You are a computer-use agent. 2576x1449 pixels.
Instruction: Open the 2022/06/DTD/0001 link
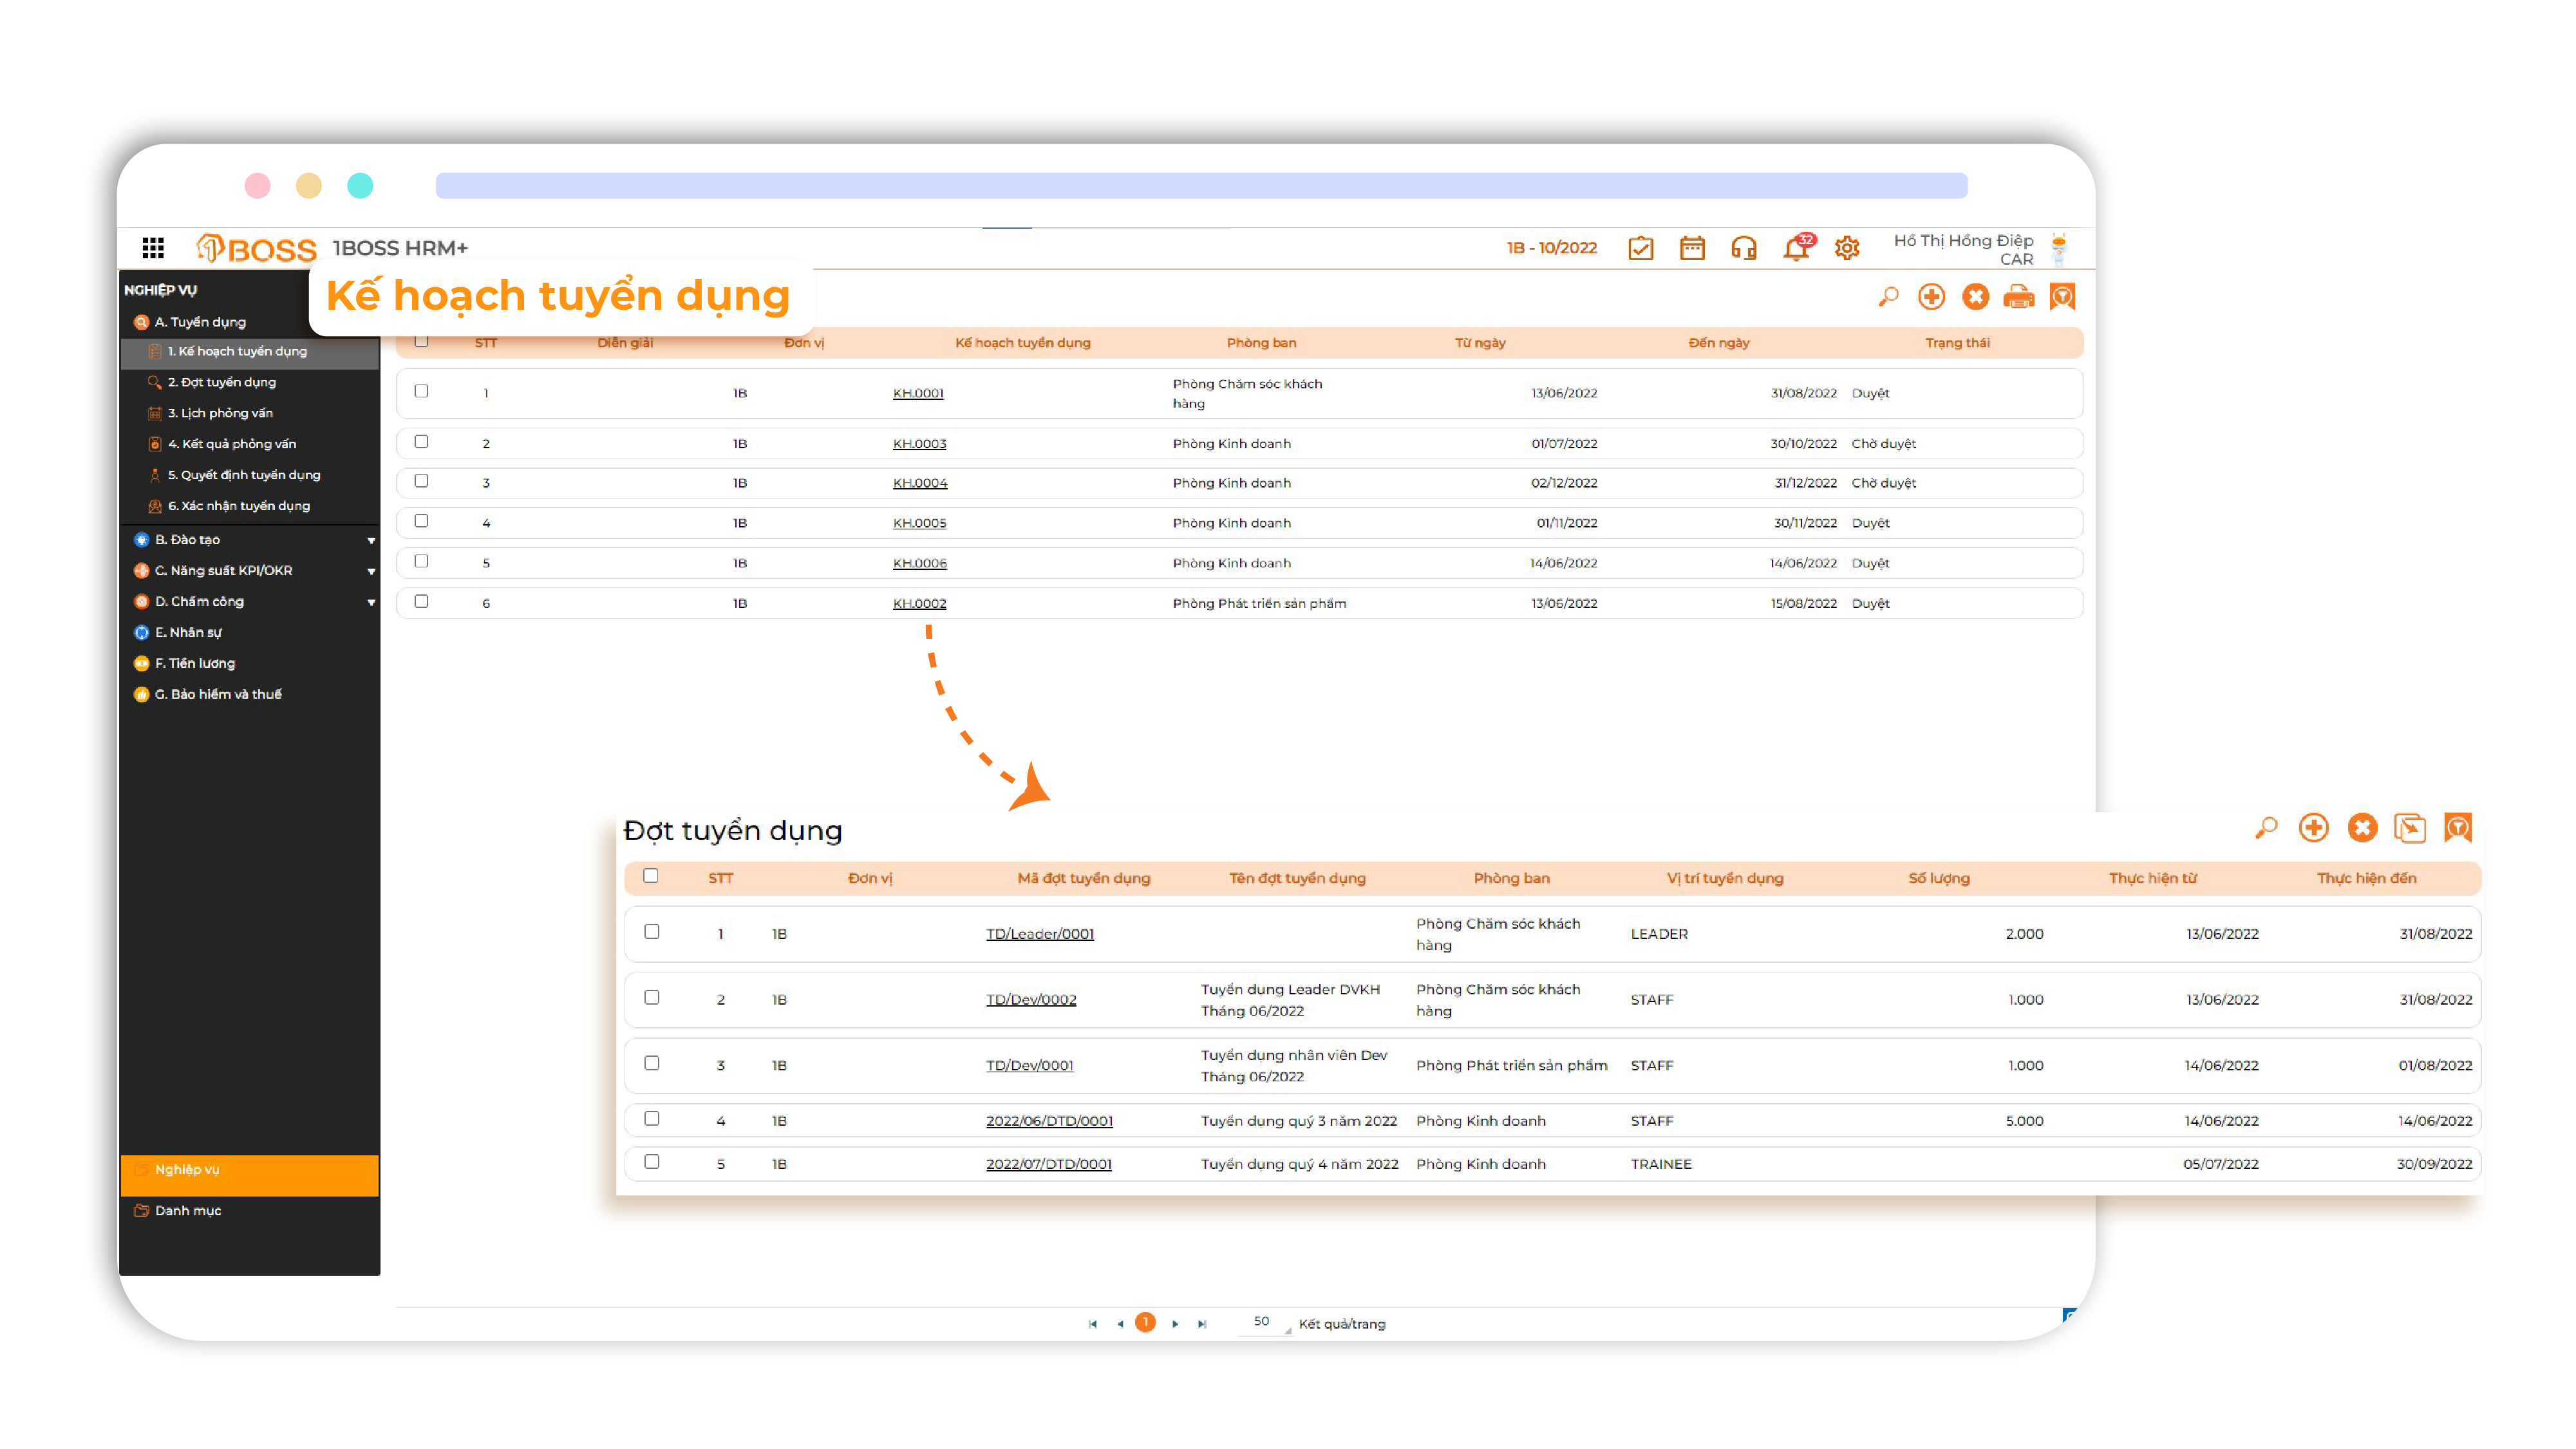pos(1049,1121)
